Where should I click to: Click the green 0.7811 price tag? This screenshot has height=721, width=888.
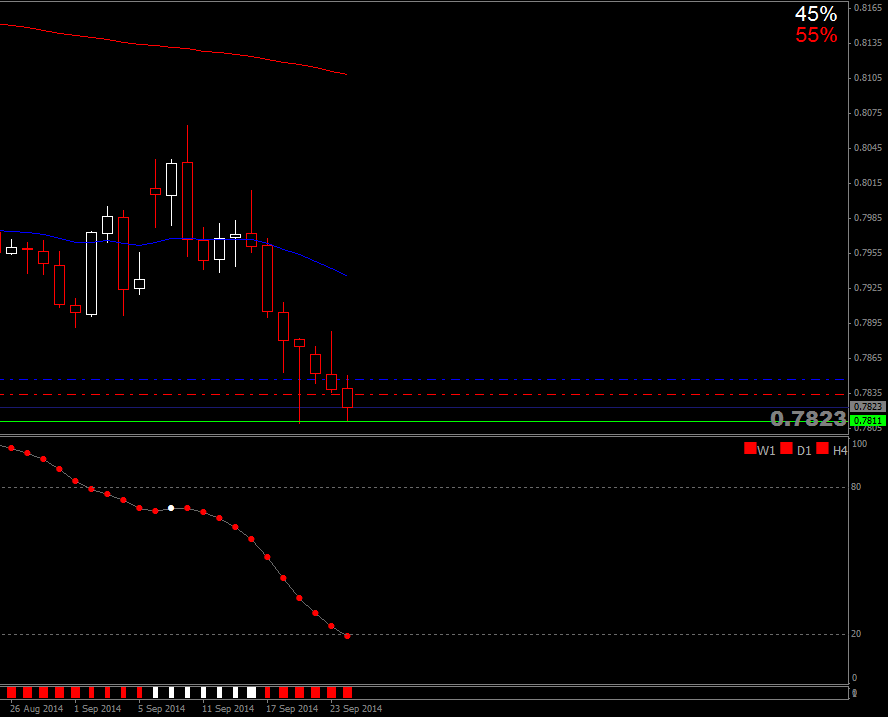point(868,421)
